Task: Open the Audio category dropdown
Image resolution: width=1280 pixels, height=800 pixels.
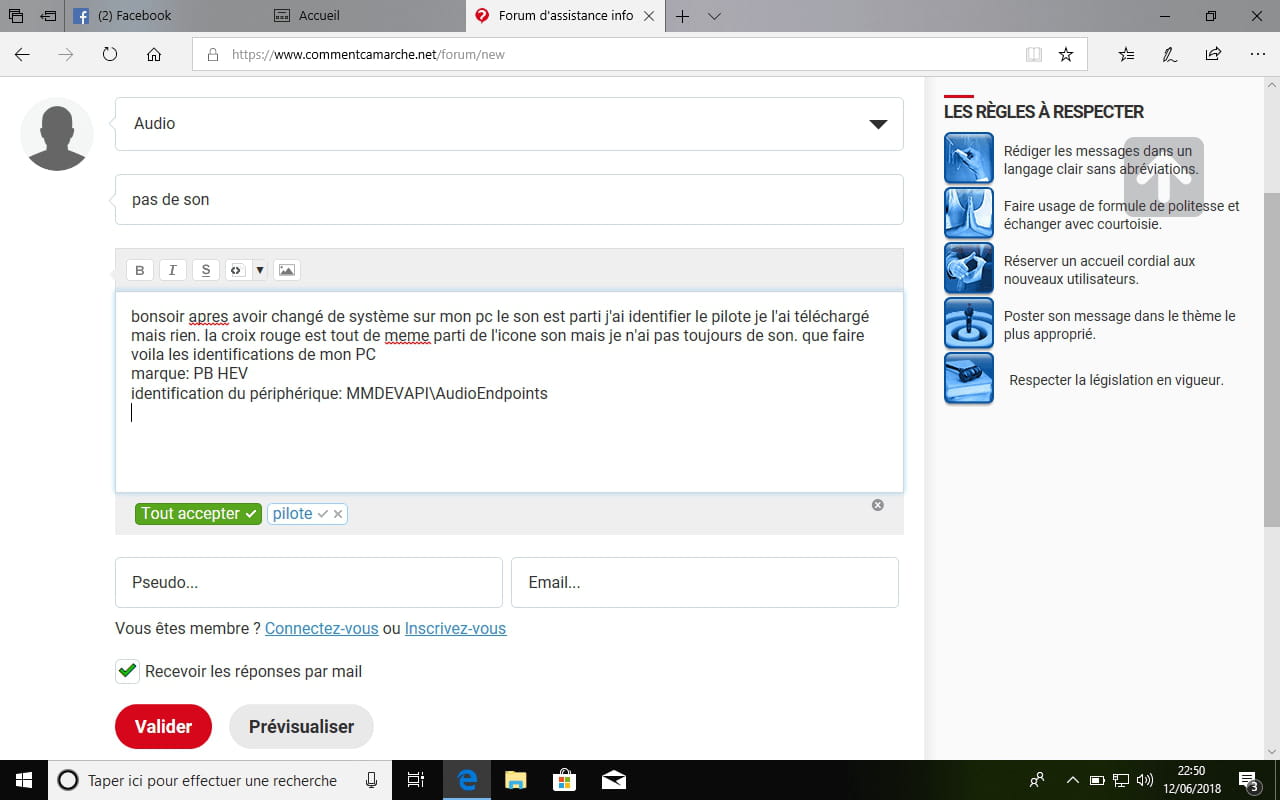Action: [877, 123]
